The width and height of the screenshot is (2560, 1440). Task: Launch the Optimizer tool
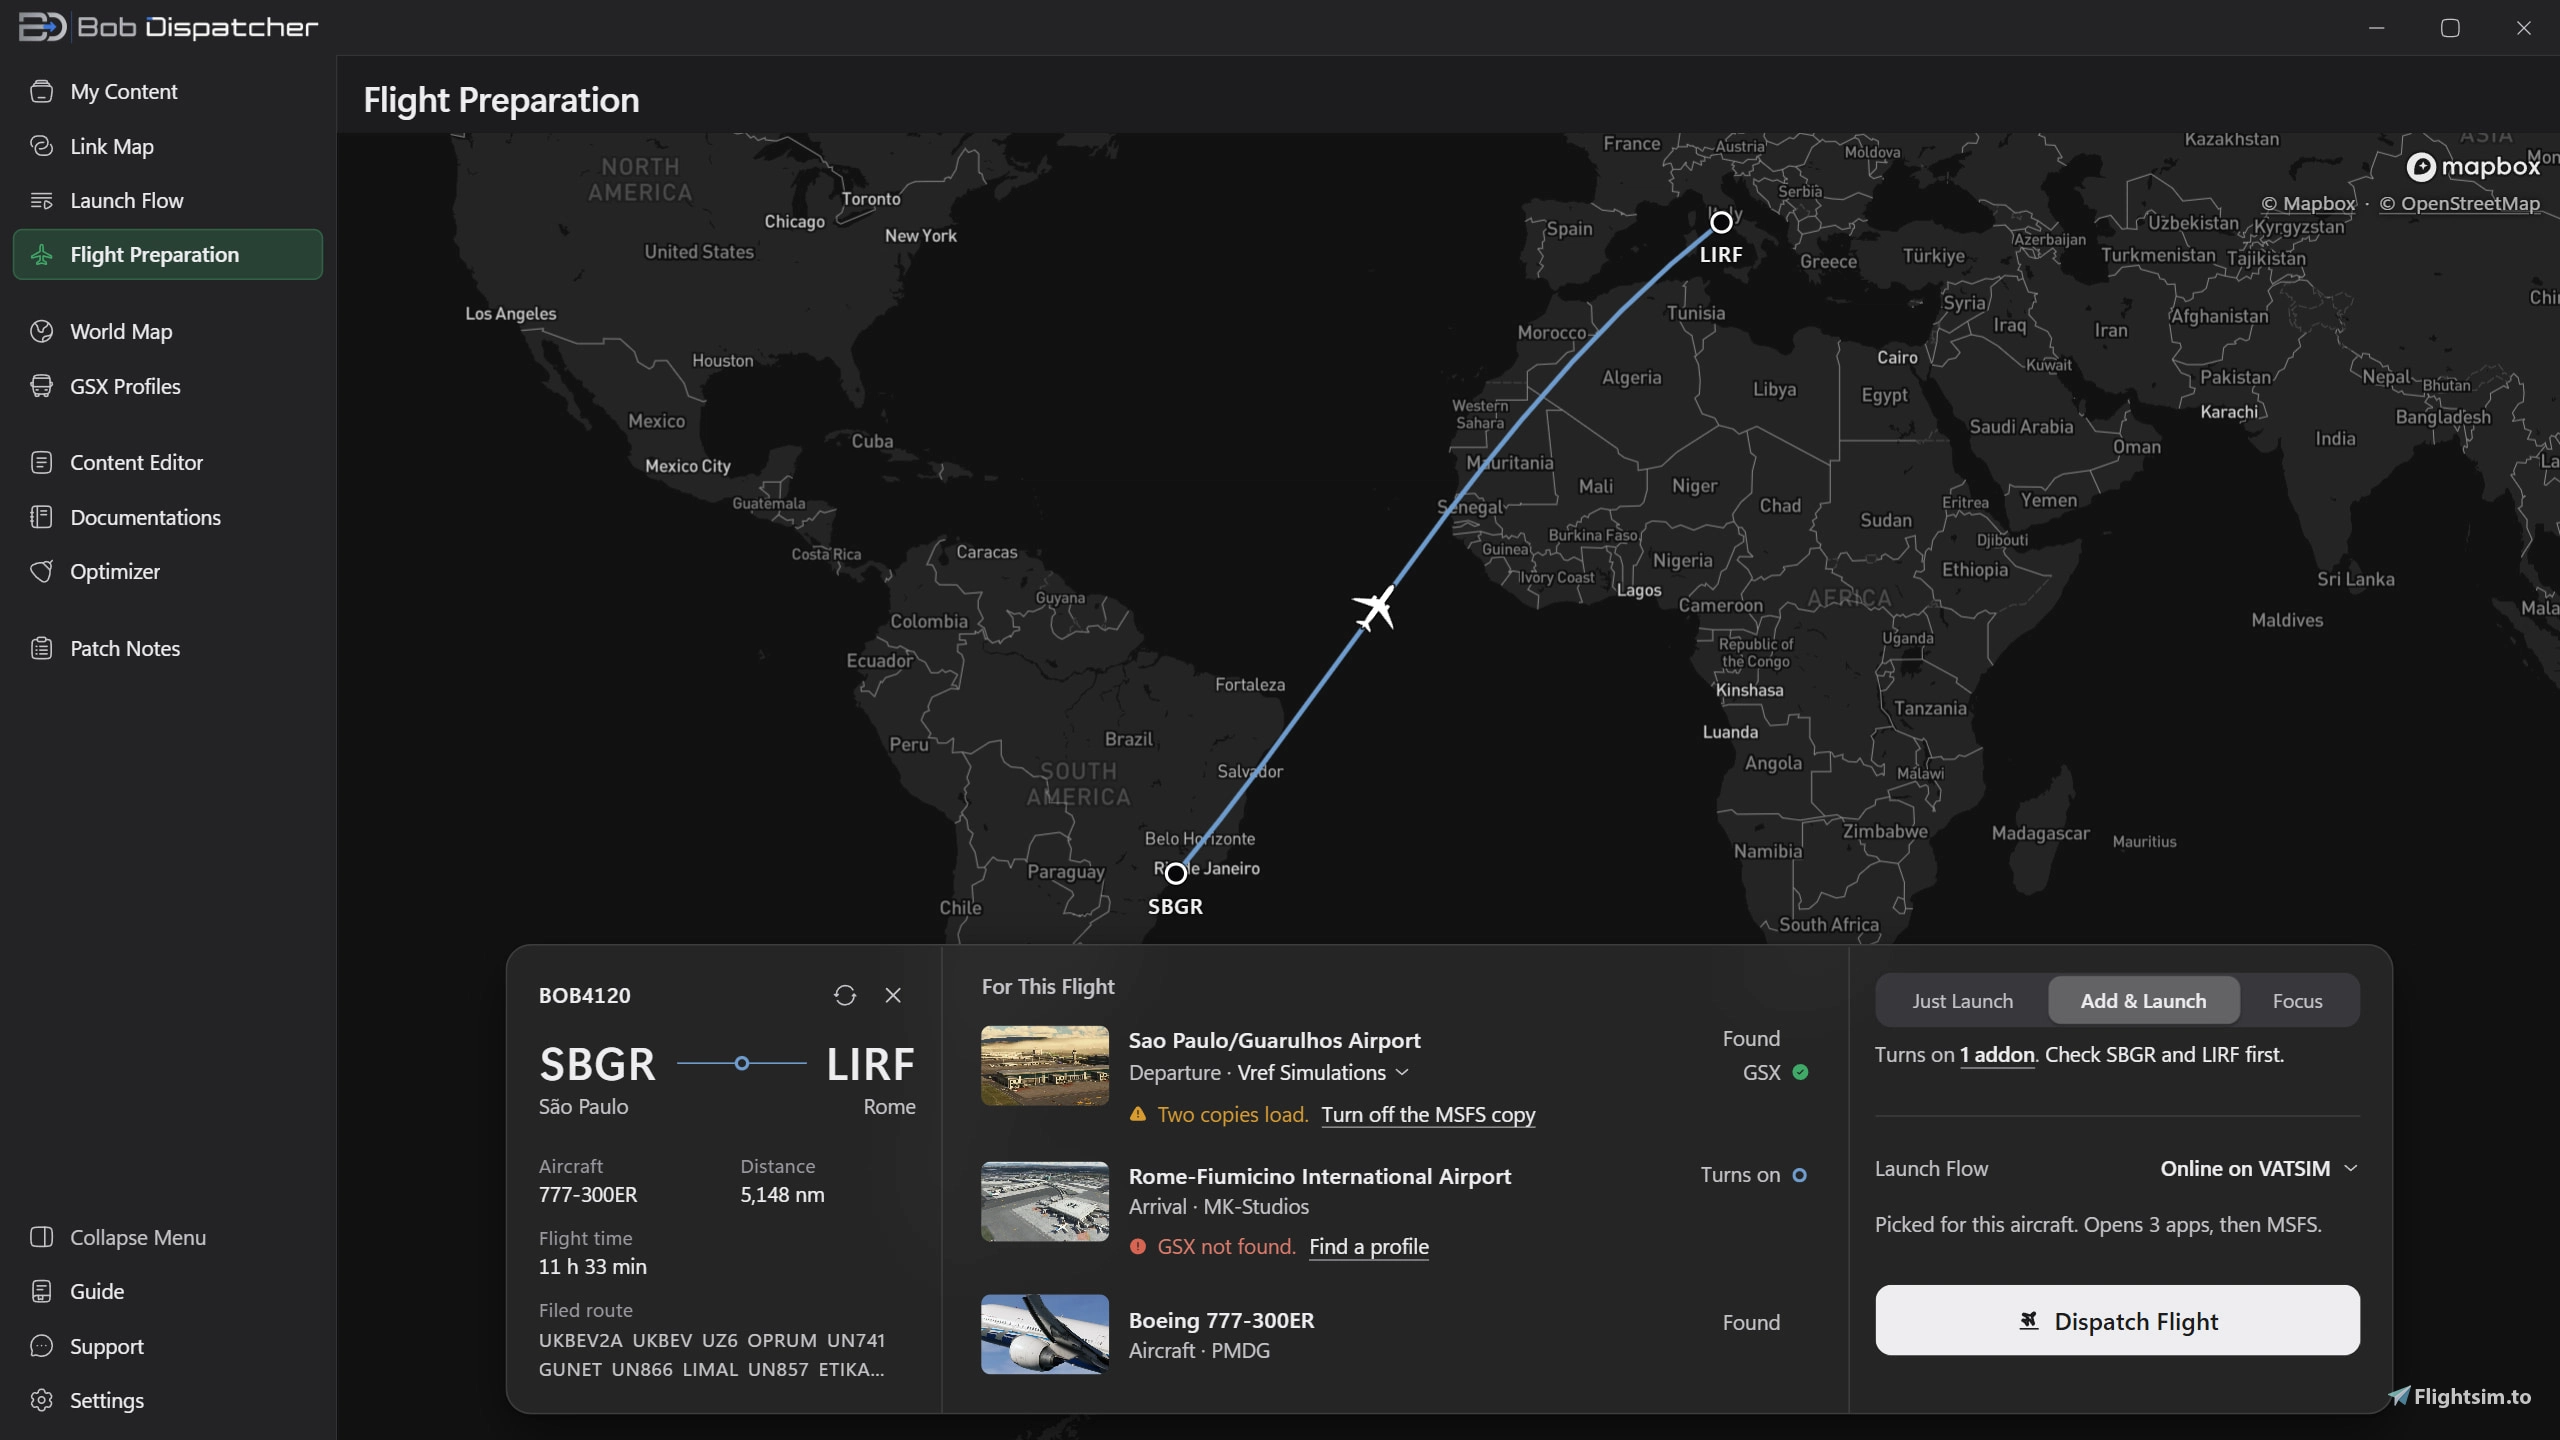pos(167,571)
